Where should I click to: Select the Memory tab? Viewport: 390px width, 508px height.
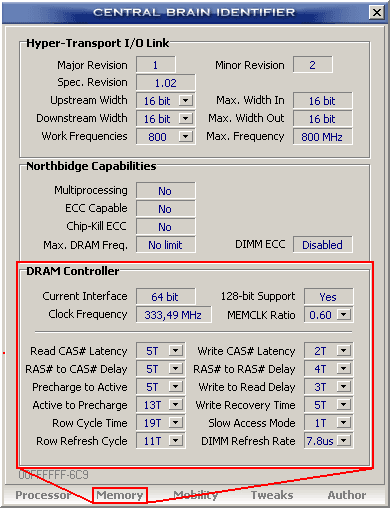(120, 495)
